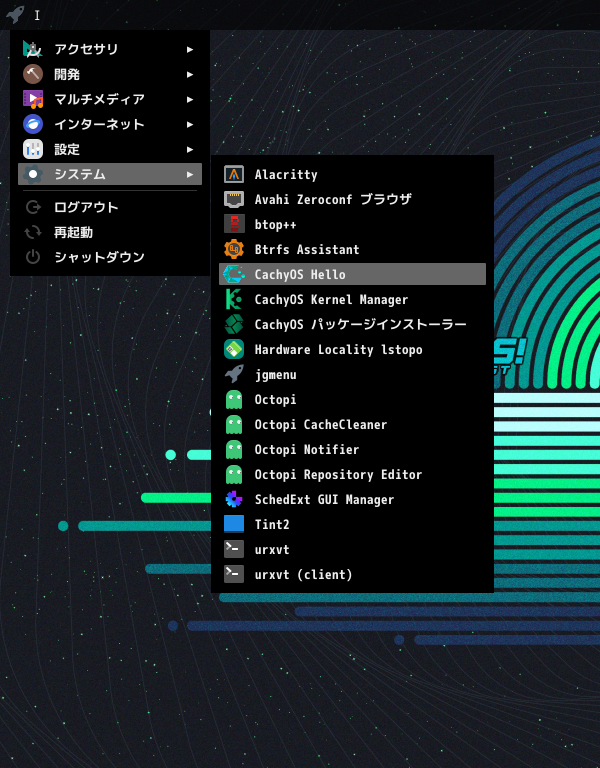Open the Octopi package manager entry
The image size is (600, 768).
click(275, 400)
